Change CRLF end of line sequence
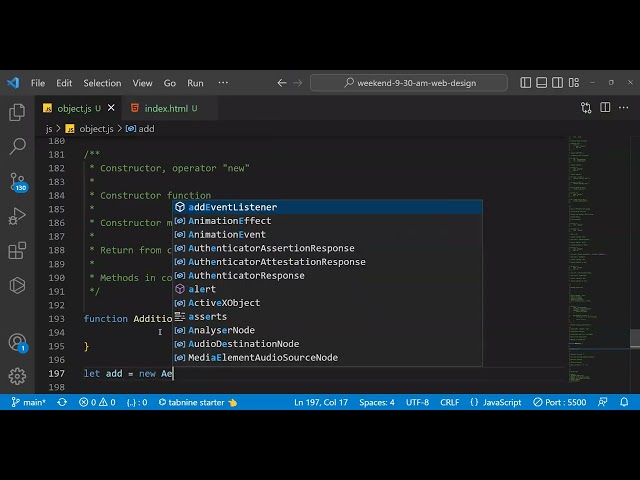The height and width of the screenshot is (480, 640). (x=449, y=402)
